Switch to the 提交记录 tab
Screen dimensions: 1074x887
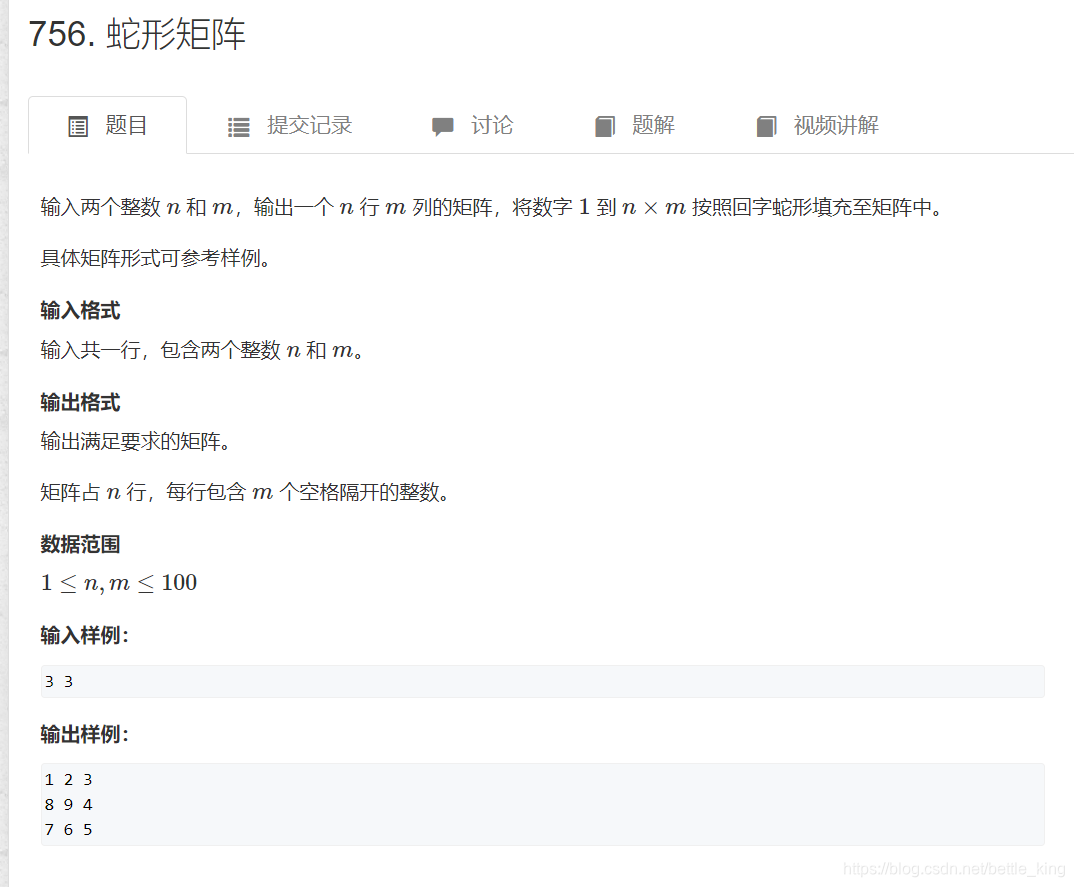pyautogui.click(x=290, y=125)
